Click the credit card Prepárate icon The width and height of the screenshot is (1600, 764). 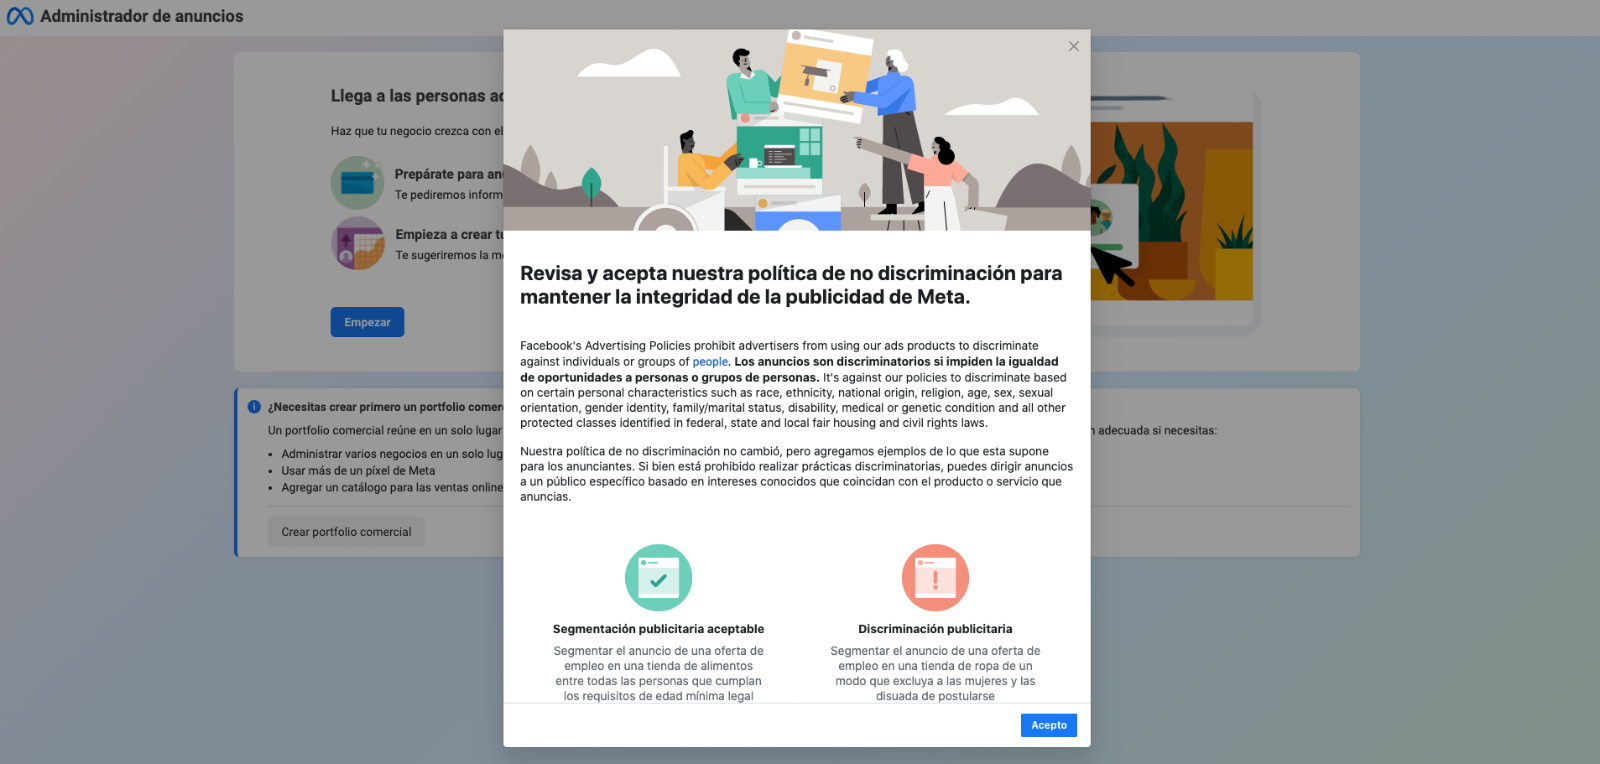tap(357, 182)
